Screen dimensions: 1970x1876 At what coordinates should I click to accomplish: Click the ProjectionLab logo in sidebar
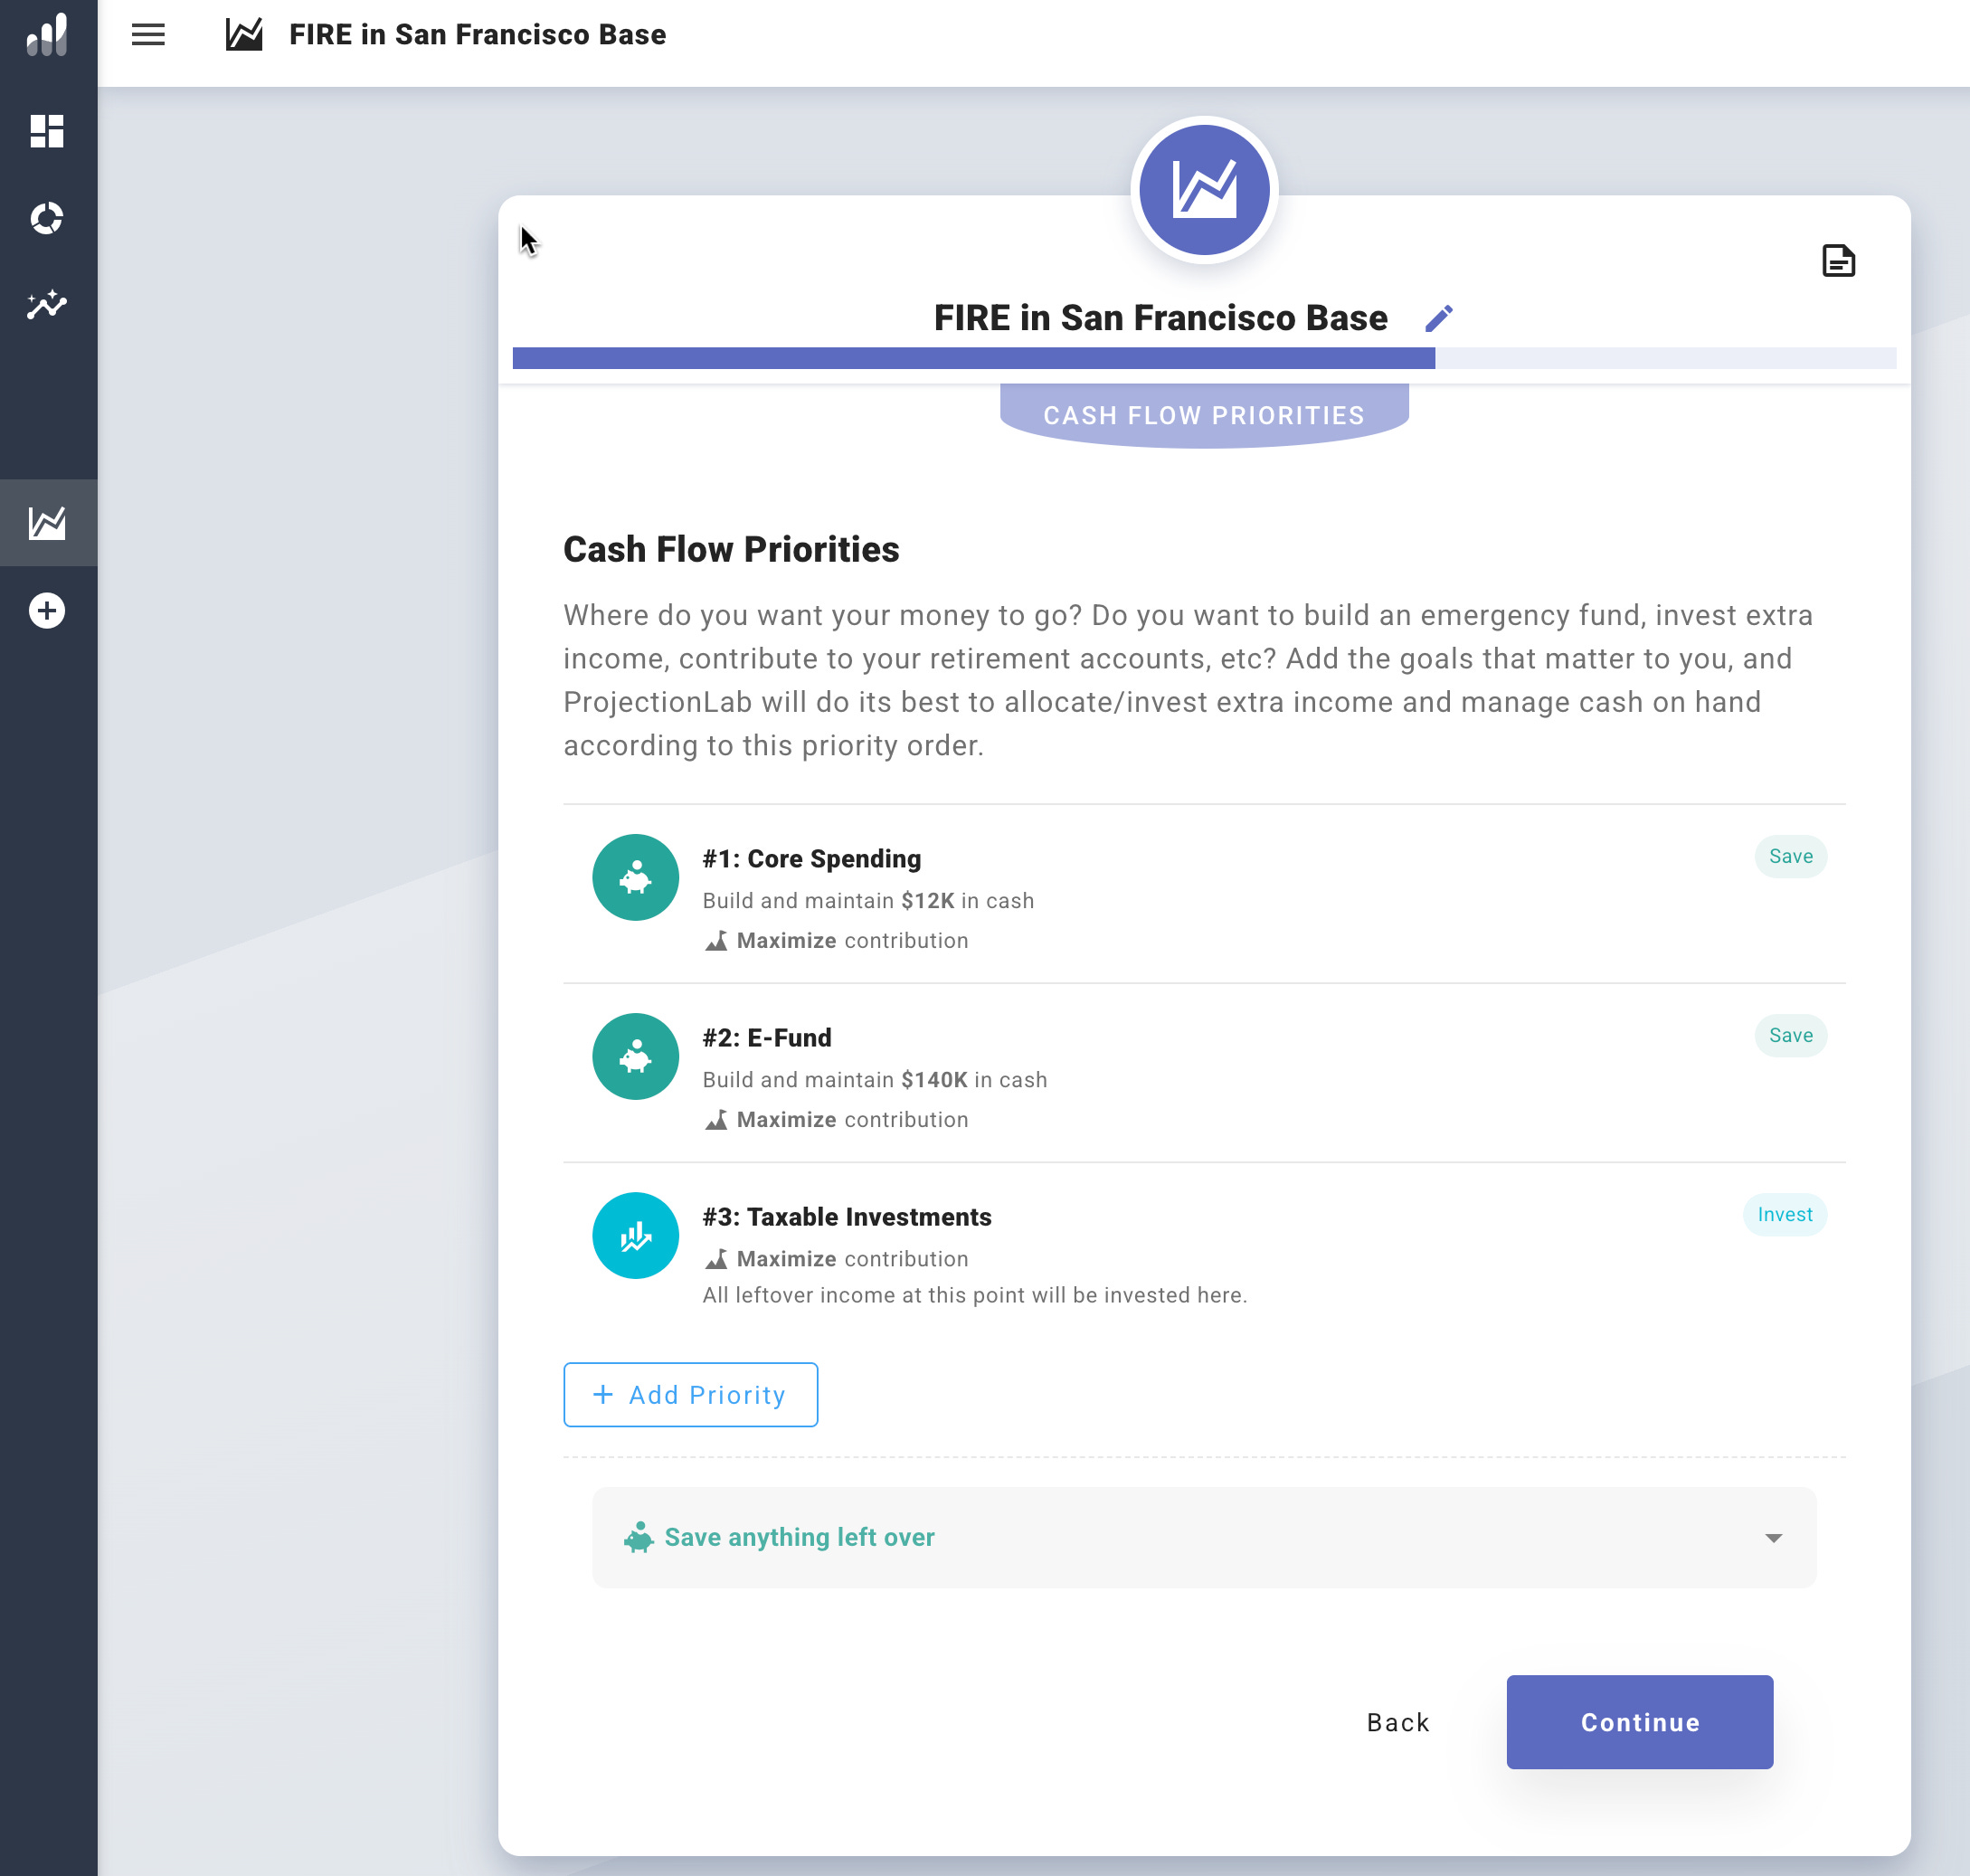click(47, 35)
